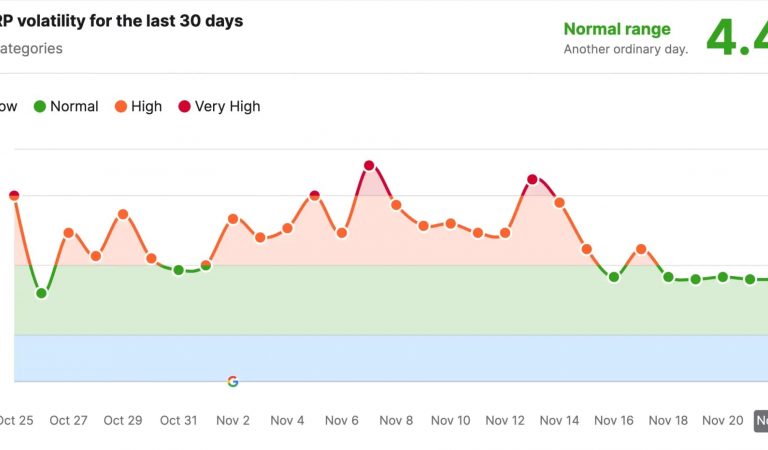Viewport: 768px width, 450px height.
Task: Toggle the Normal legend series
Action: [74, 106]
